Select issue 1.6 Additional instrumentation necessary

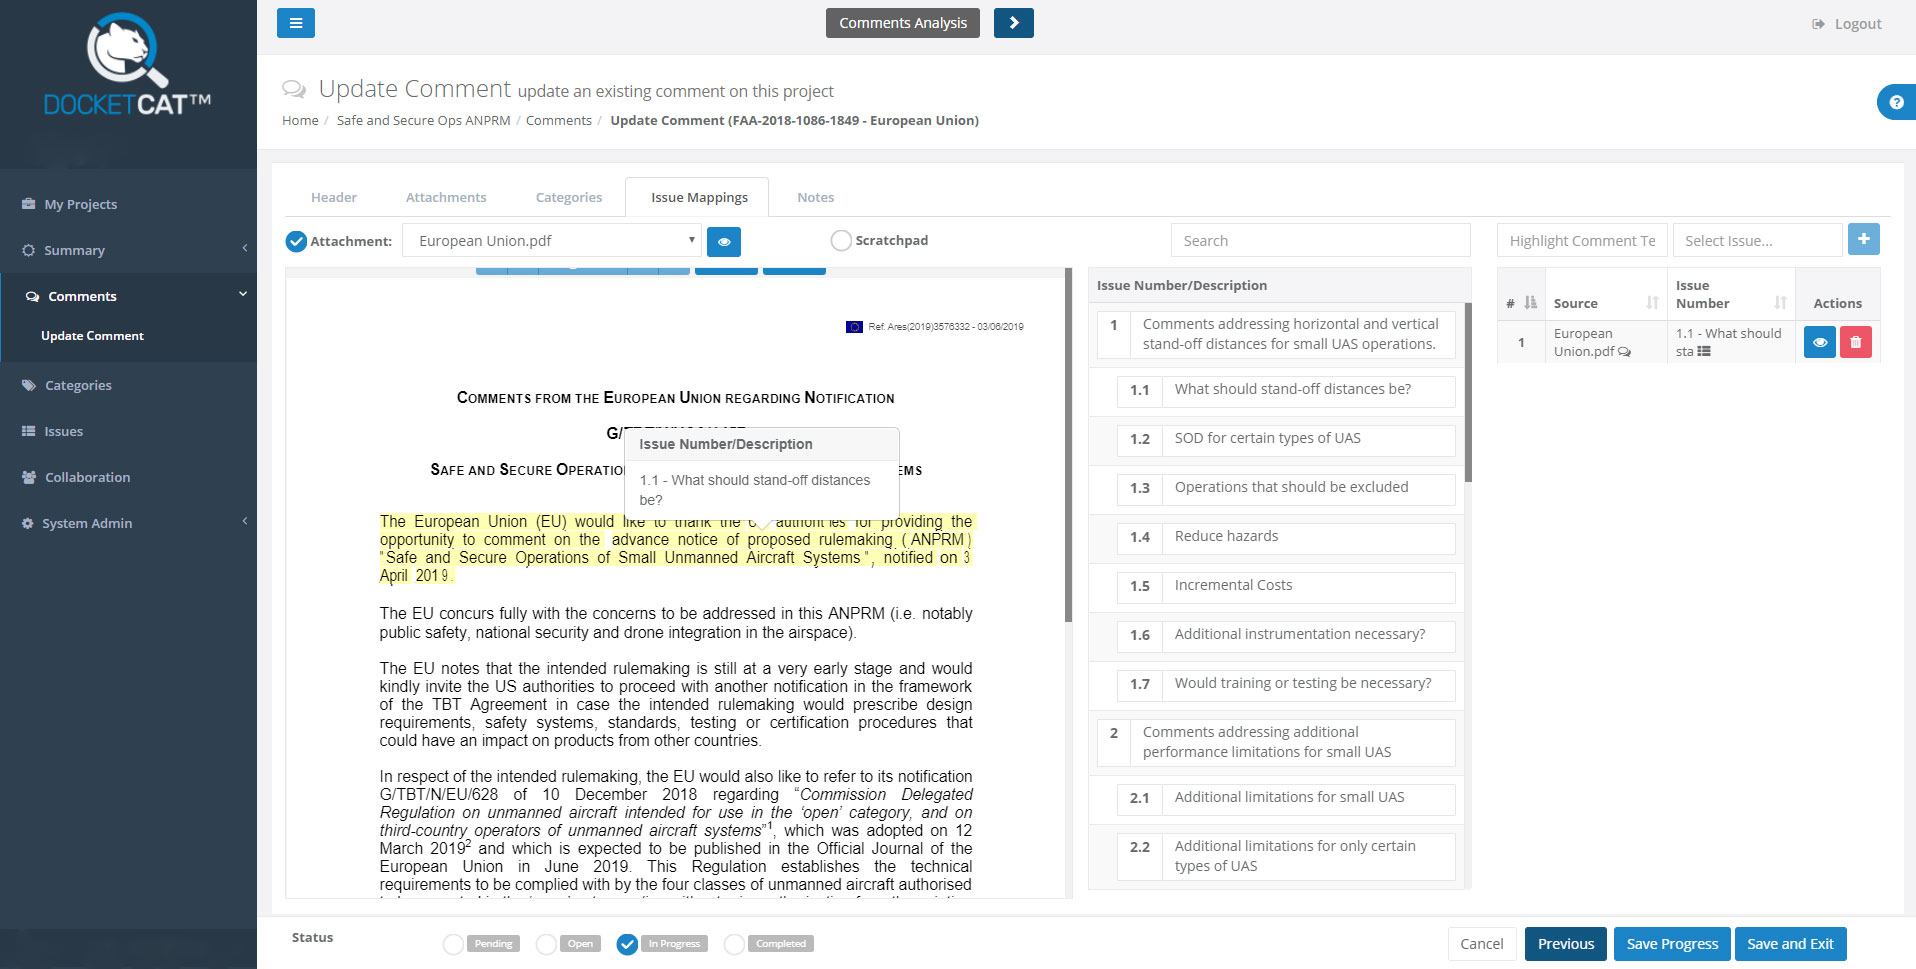pyautogui.click(x=1286, y=635)
